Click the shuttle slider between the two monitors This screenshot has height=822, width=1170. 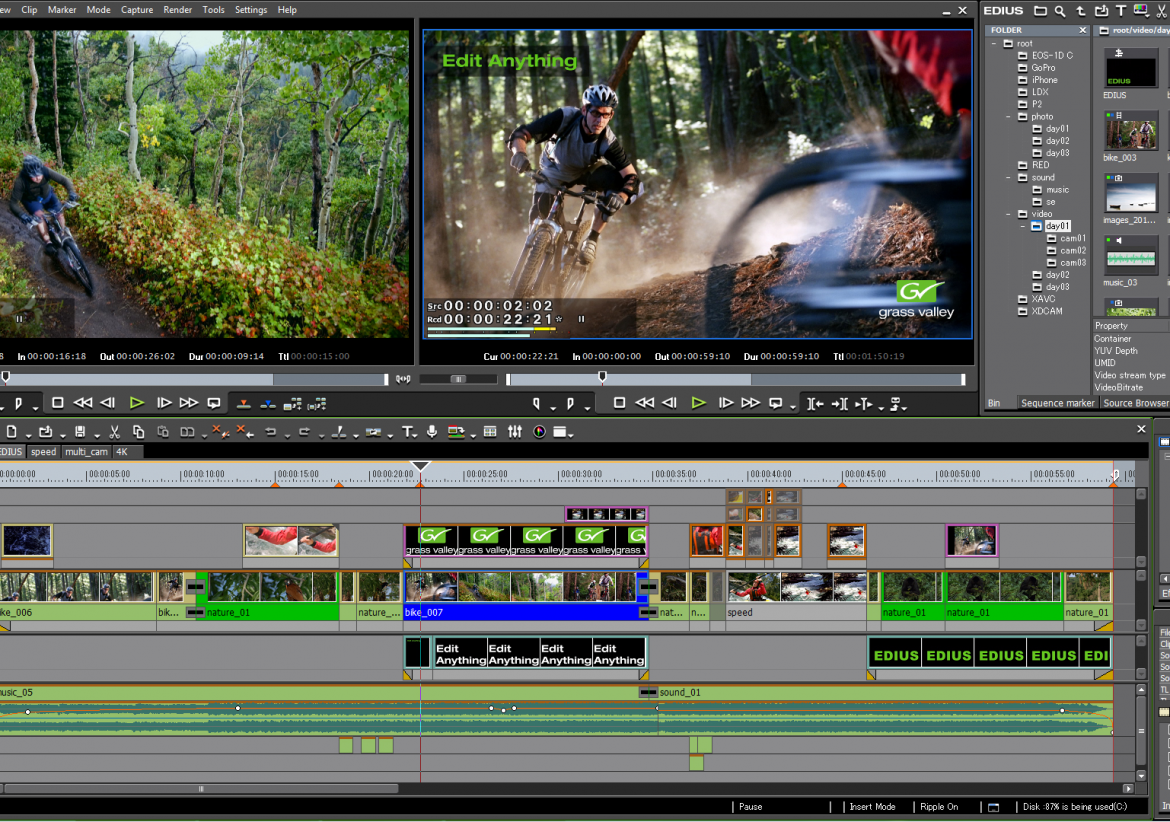click(x=459, y=379)
